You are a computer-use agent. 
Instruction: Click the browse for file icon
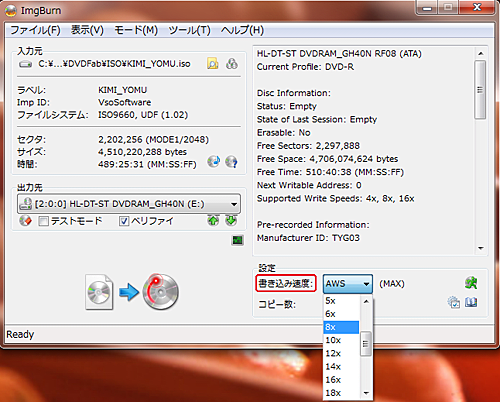pos(213,63)
